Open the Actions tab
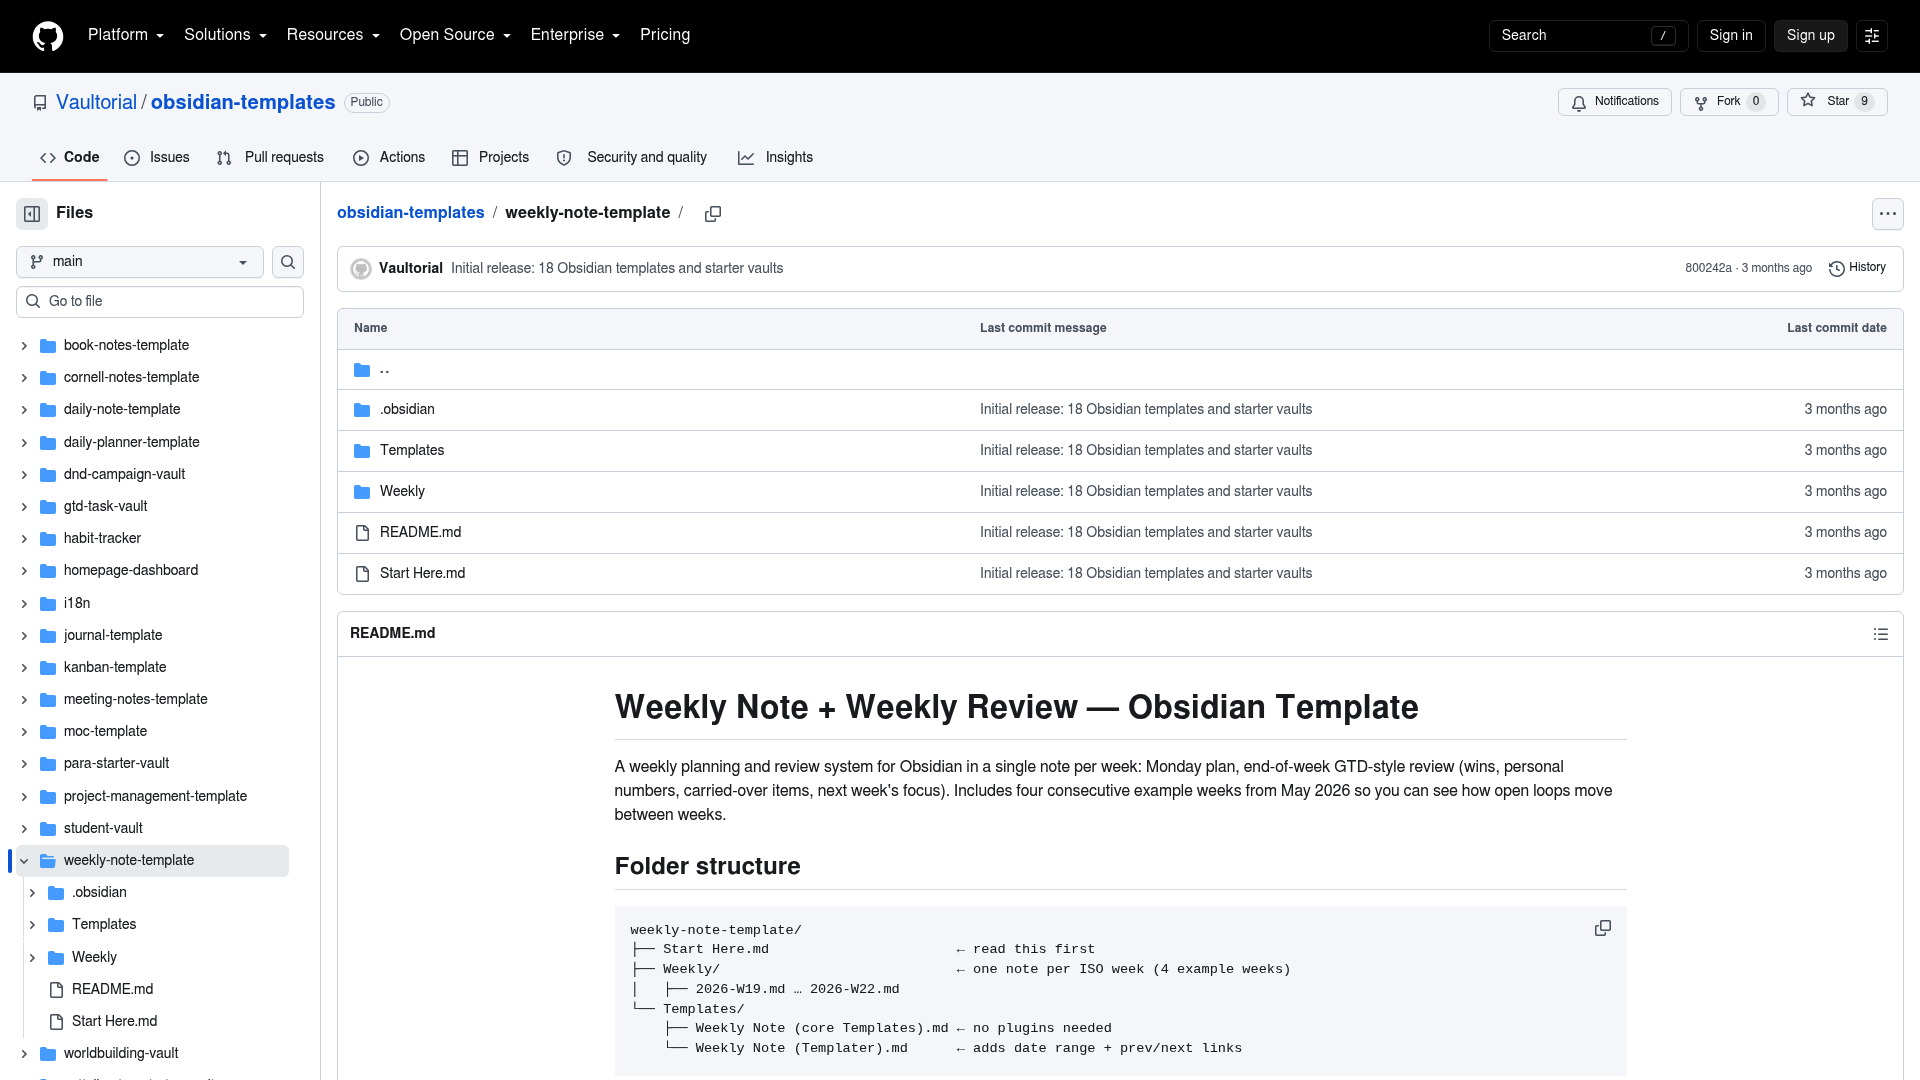The width and height of the screenshot is (1920, 1080). pyautogui.click(x=389, y=158)
